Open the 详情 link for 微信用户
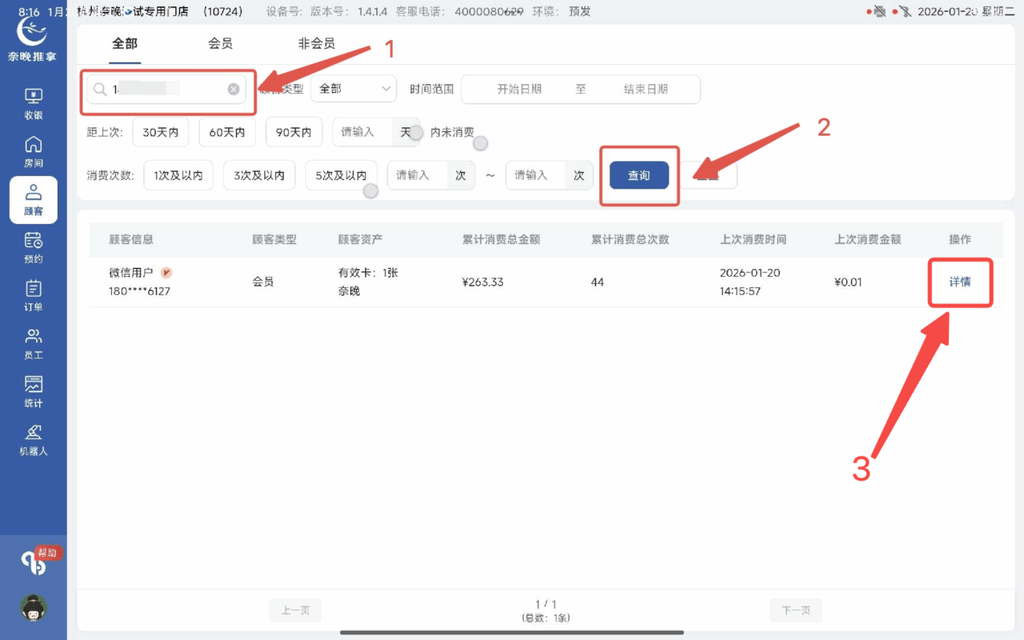 (x=960, y=282)
